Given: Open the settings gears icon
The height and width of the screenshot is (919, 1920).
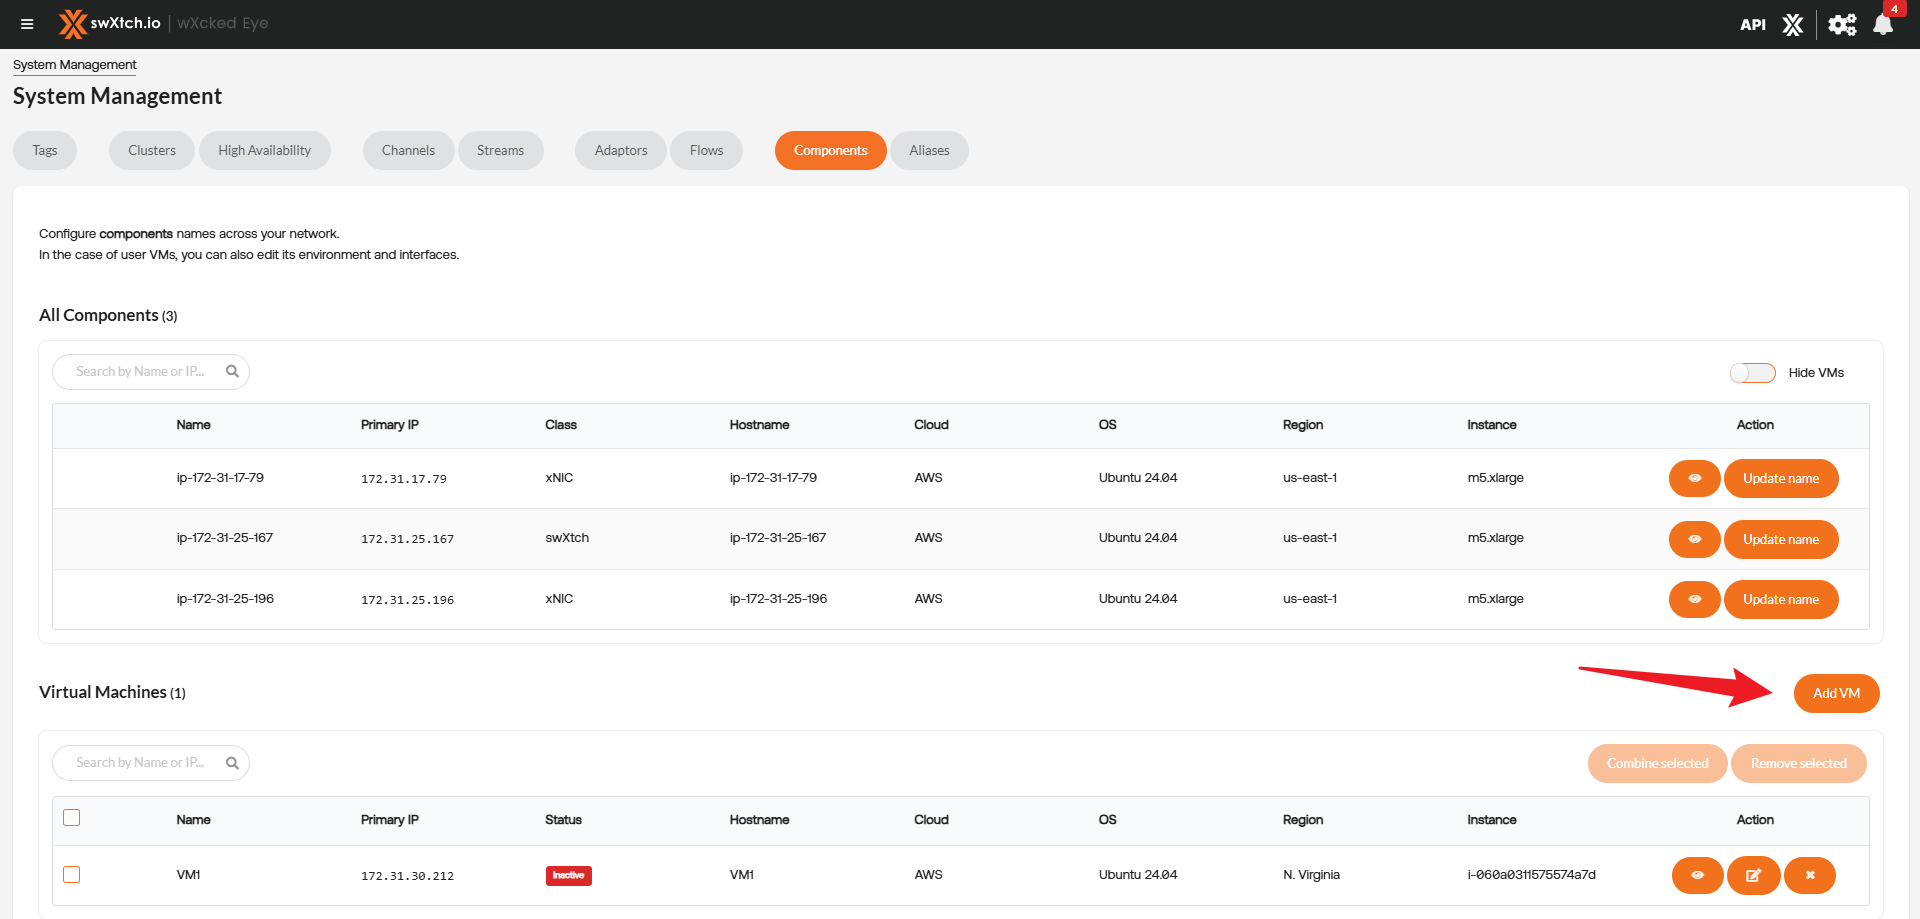Looking at the screenshot, I should (x=1842, y=25).
